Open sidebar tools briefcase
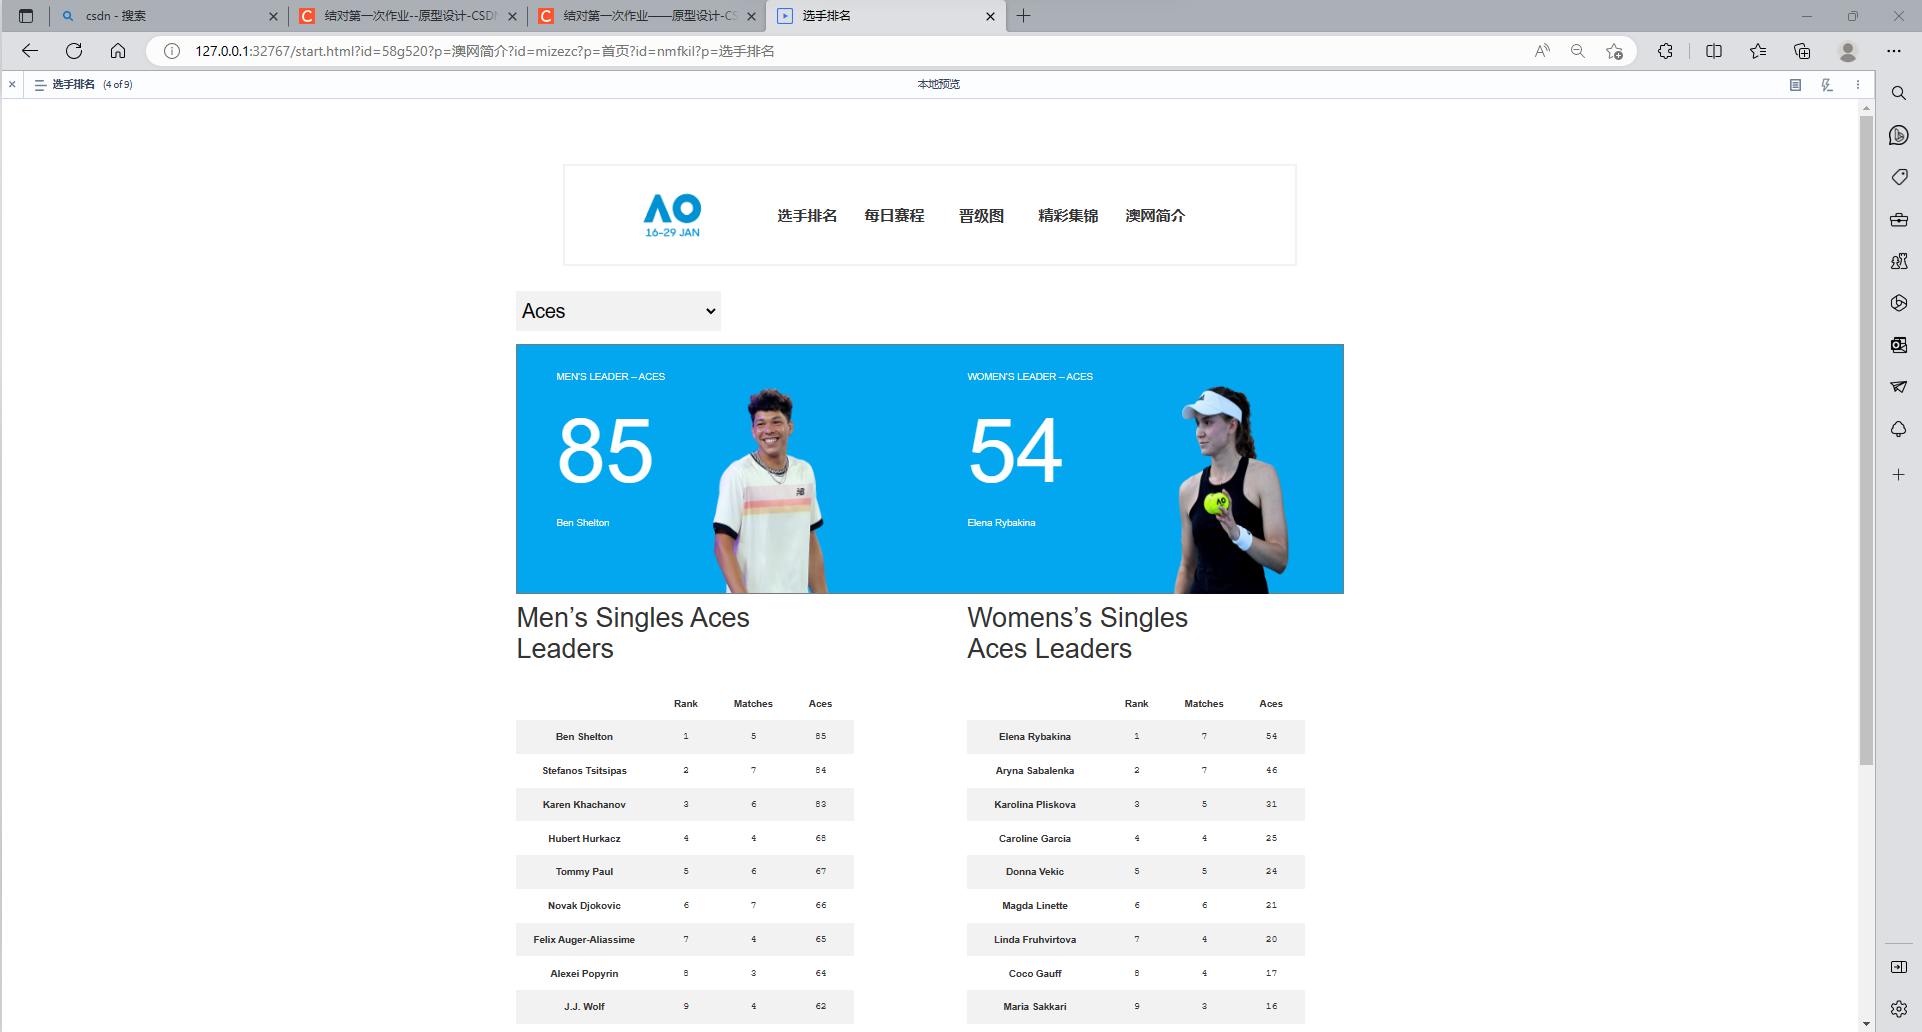The height and width of the screenshot is (1032, 1922). point(1899,219)
